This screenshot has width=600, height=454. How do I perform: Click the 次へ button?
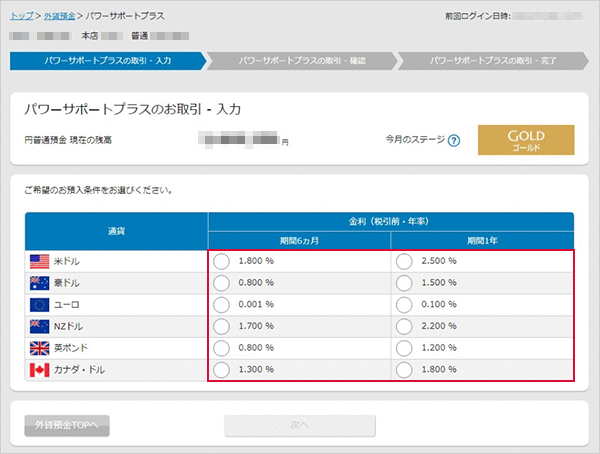click(x=300, y=425)
